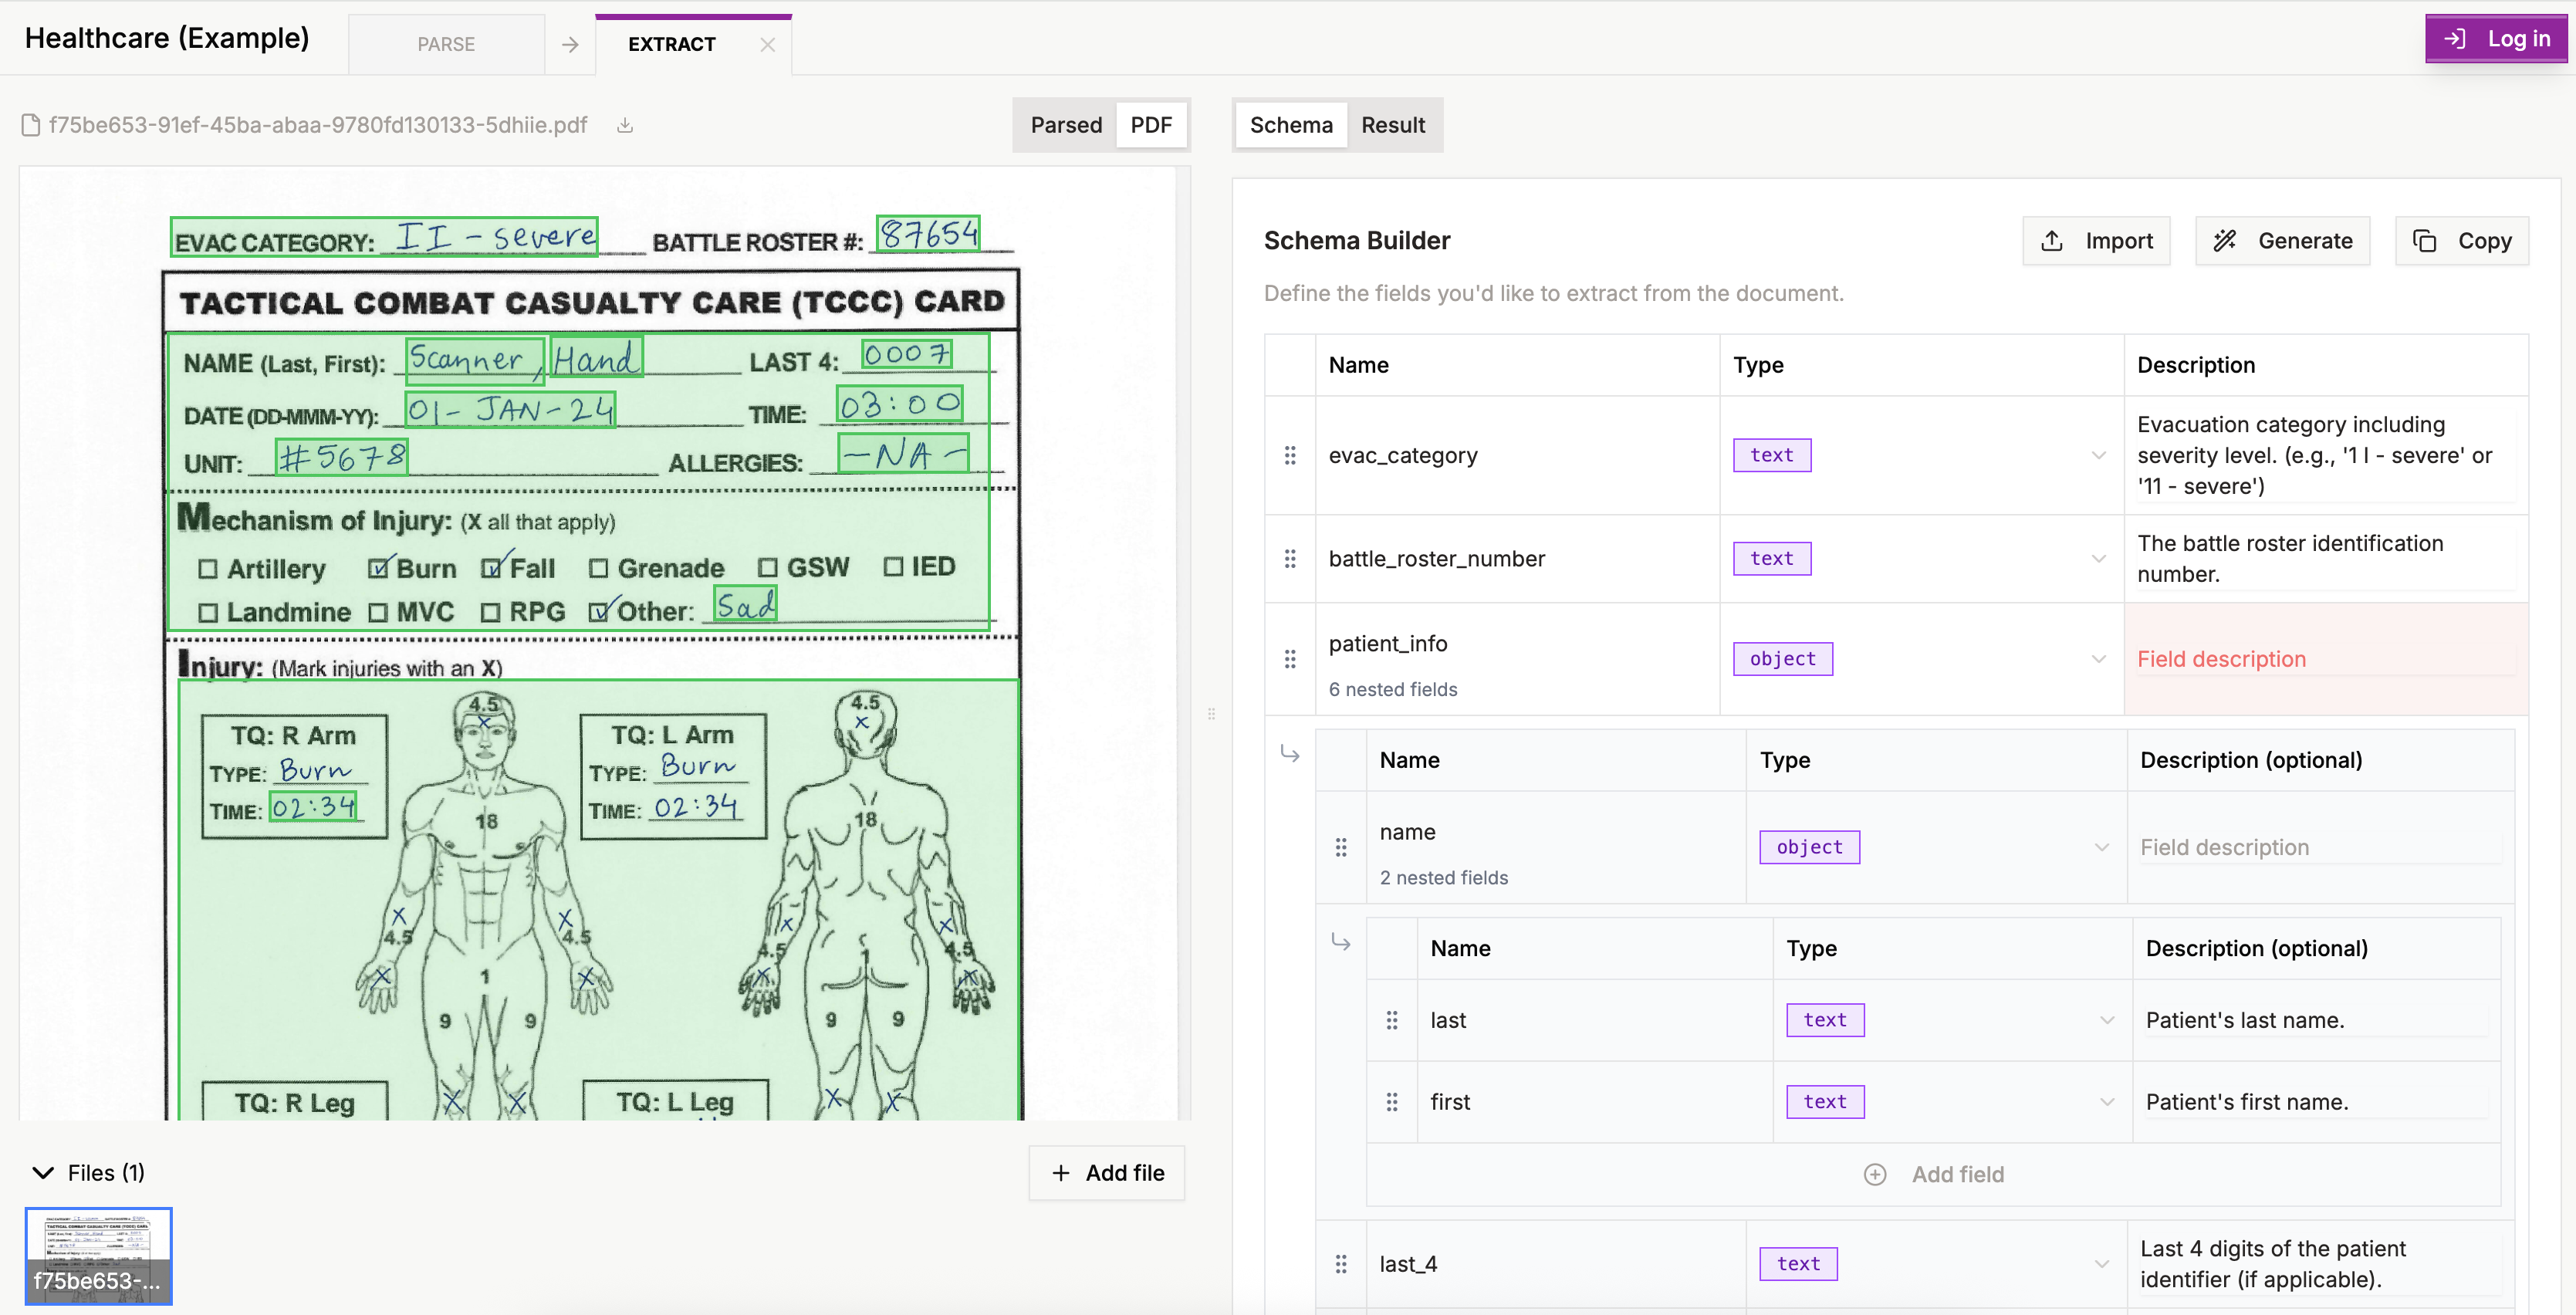2576x1315 pixels.
Task: Click the plus-circle icon beside Add field
Action: coord(1875,1174)
